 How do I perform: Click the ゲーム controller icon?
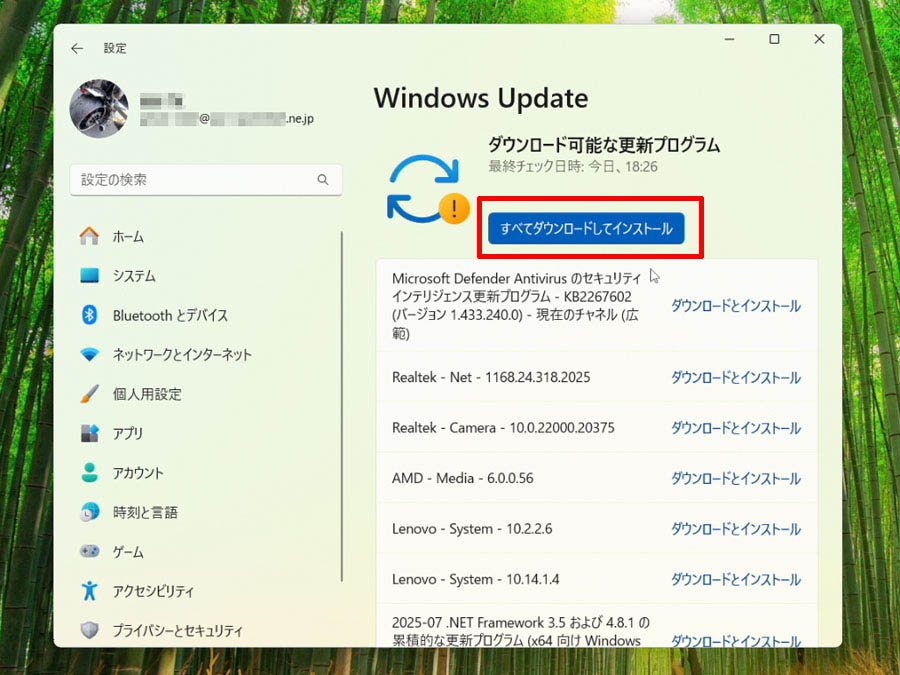(x=89, y=551)
